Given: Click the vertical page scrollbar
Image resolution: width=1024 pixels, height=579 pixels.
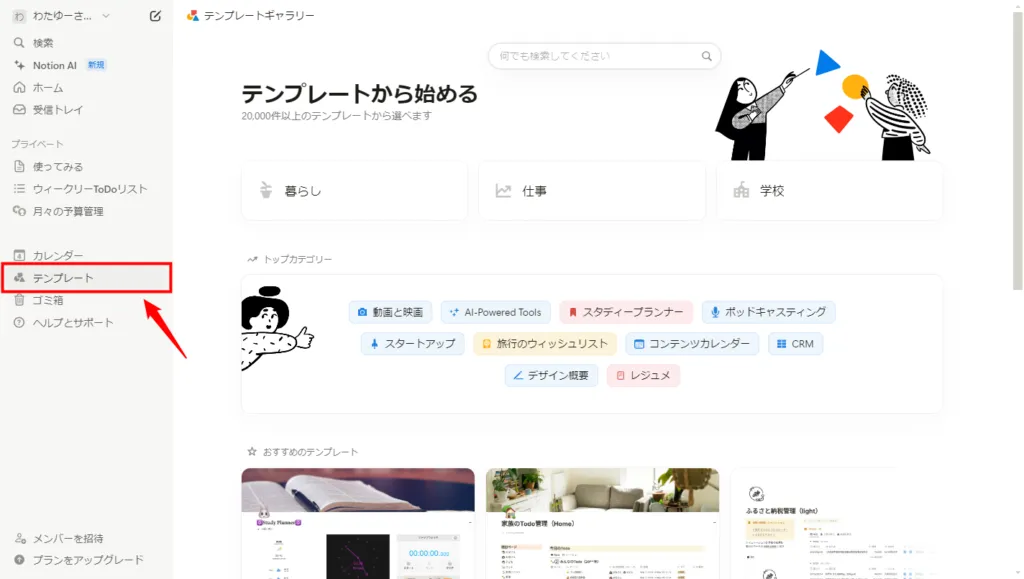Looking at the screenshot, I should click(x=1017, y=150).
